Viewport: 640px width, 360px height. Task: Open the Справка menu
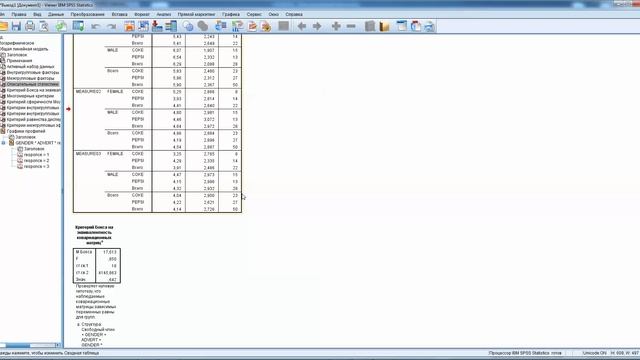click(x=294, y=14)
